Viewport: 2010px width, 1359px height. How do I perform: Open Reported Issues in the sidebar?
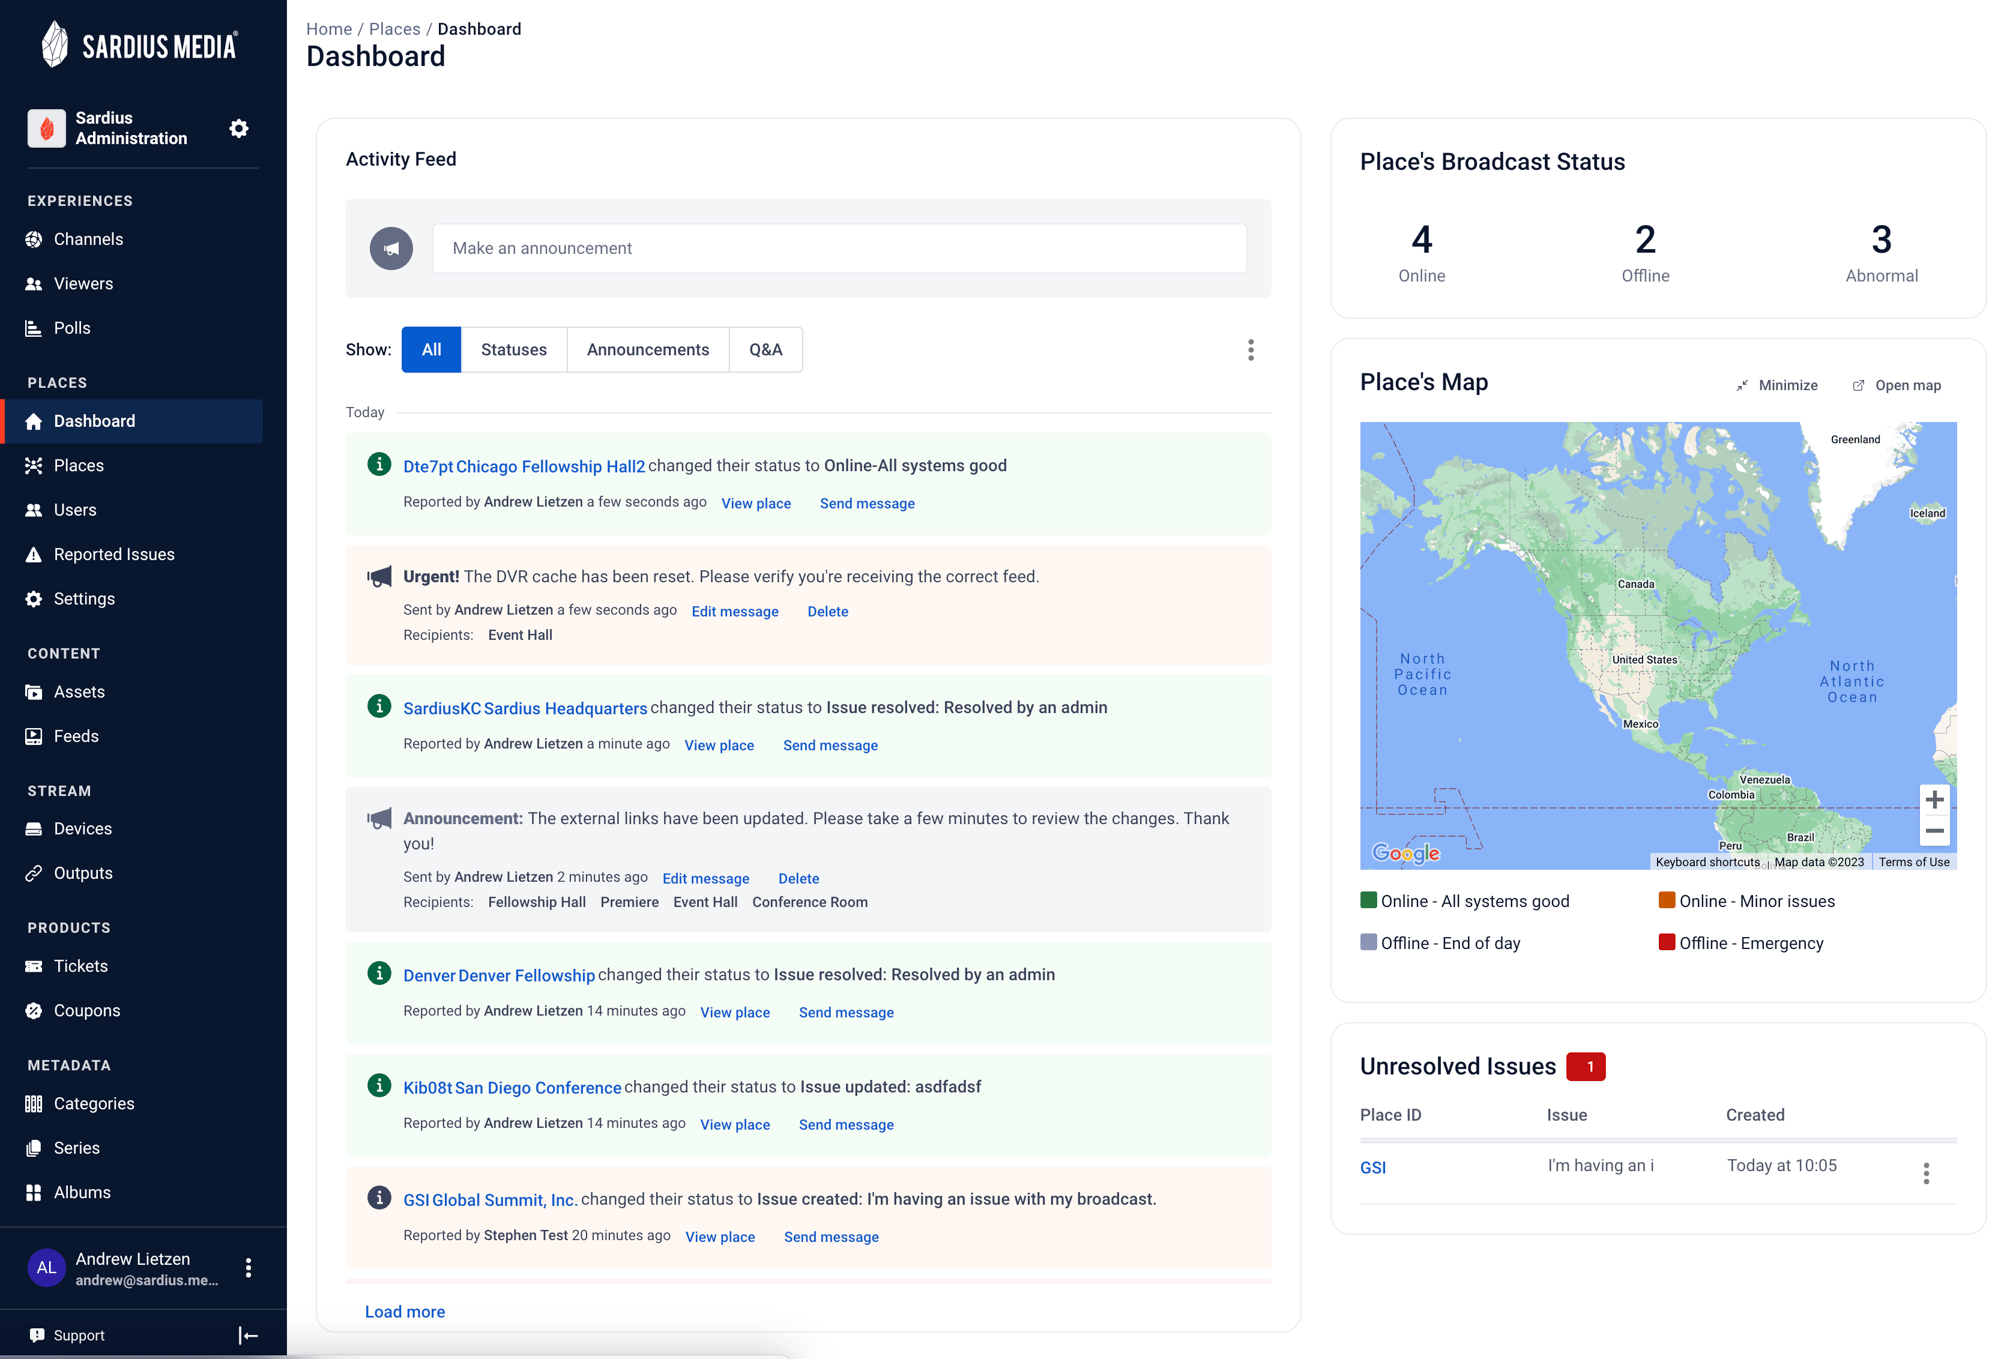pos(113,554)
